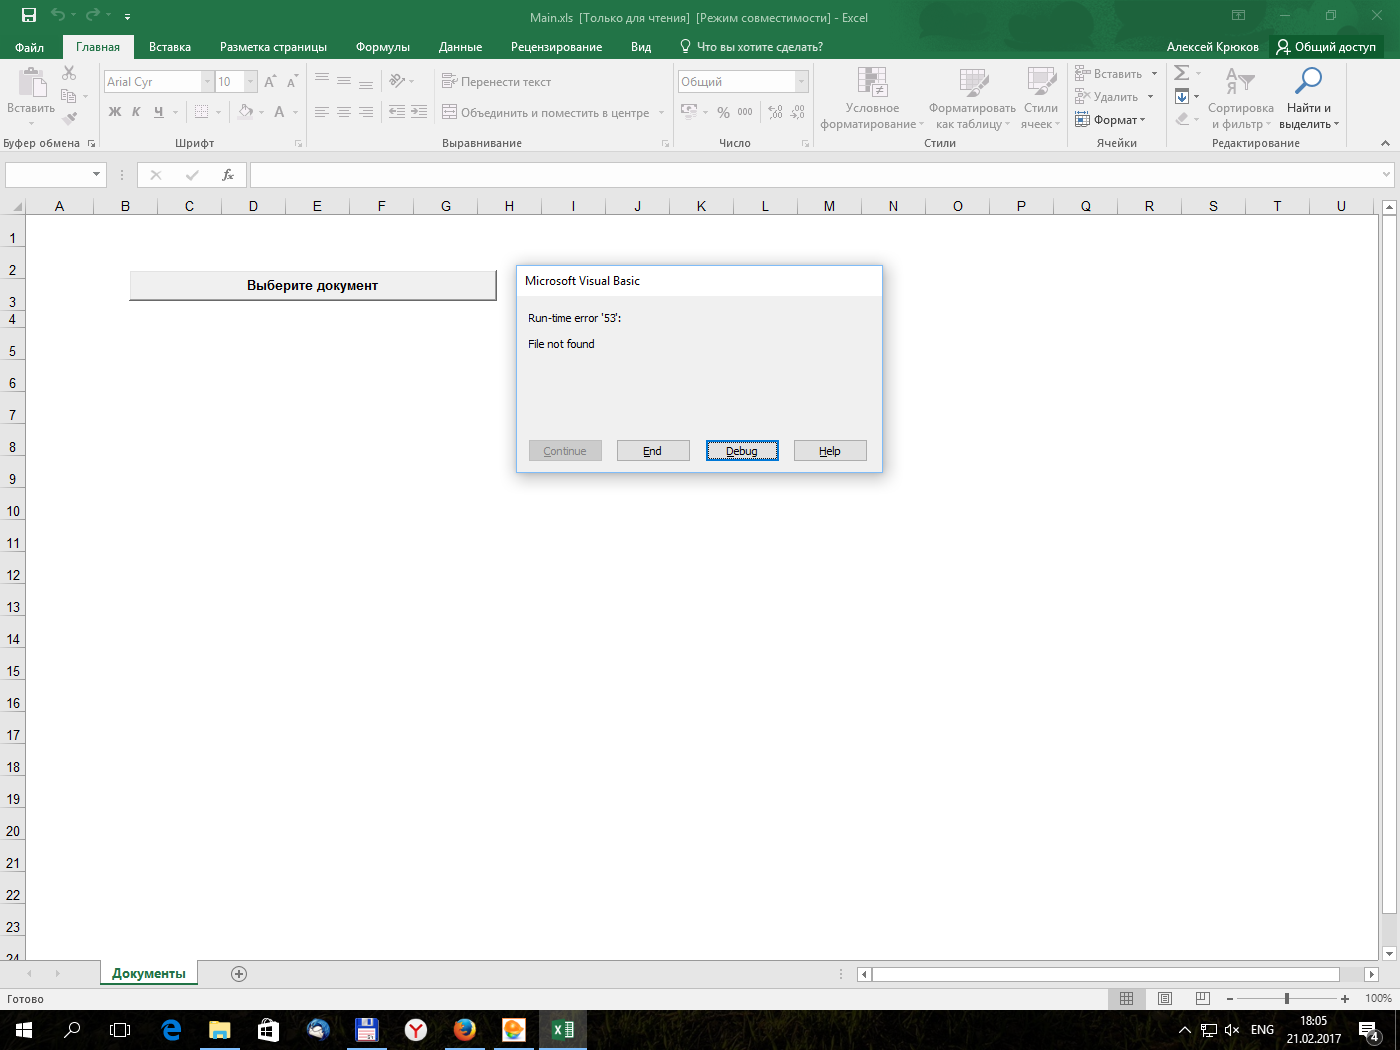Click the thousands separator (000) icon
This screenshot has height=1050, width=1400.
click(x=745, y=112)
